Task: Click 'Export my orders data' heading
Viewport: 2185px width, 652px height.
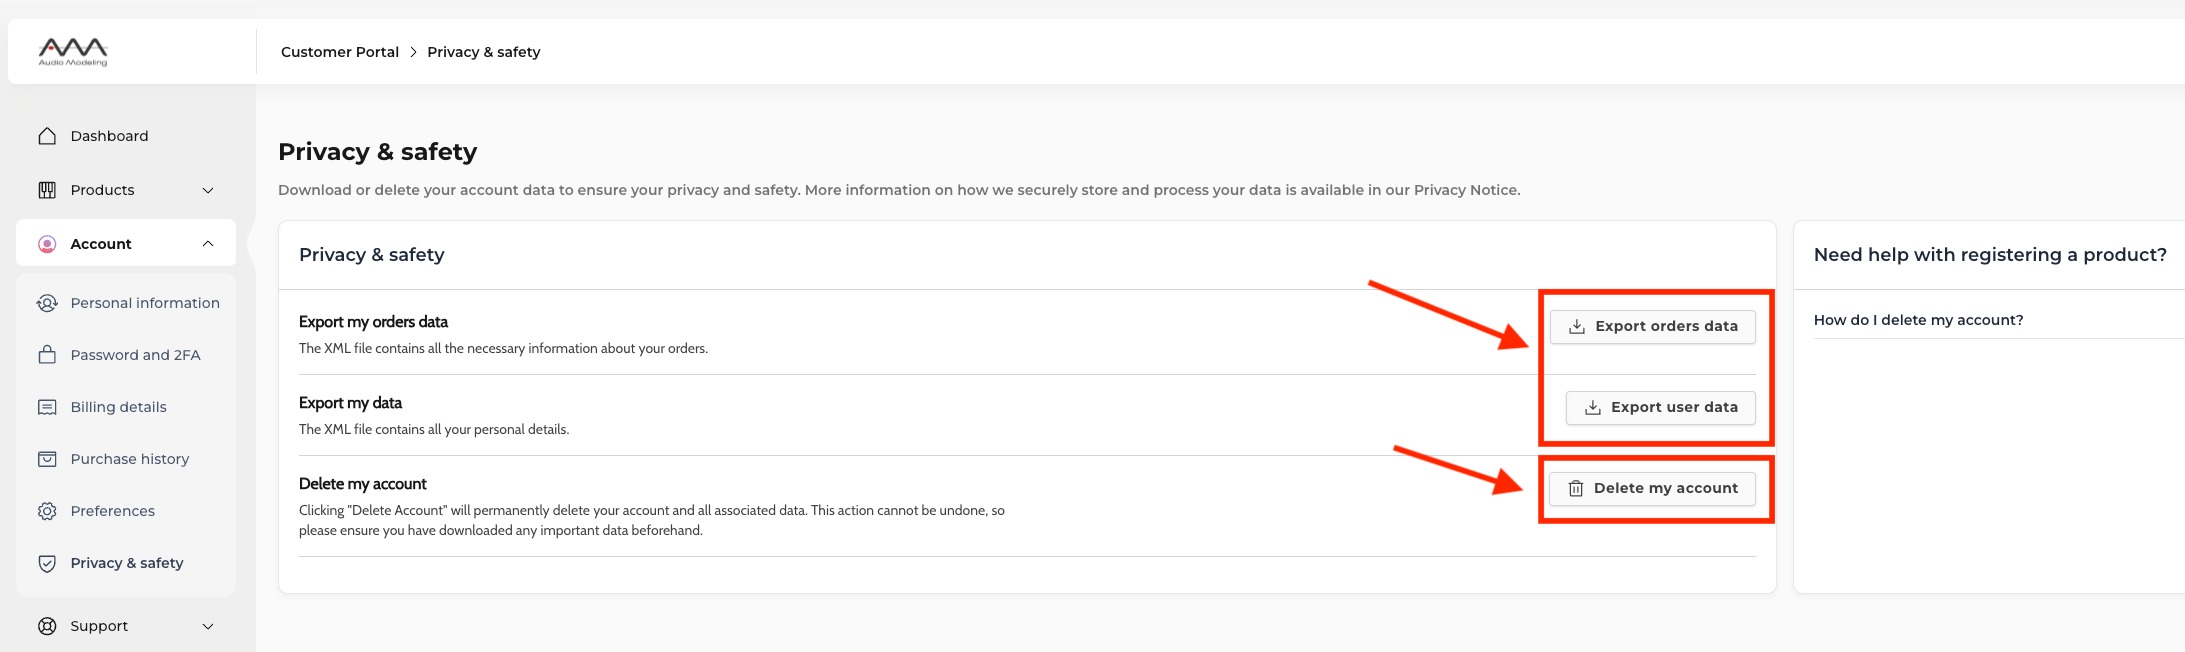Action: click(x=373, y=322)
